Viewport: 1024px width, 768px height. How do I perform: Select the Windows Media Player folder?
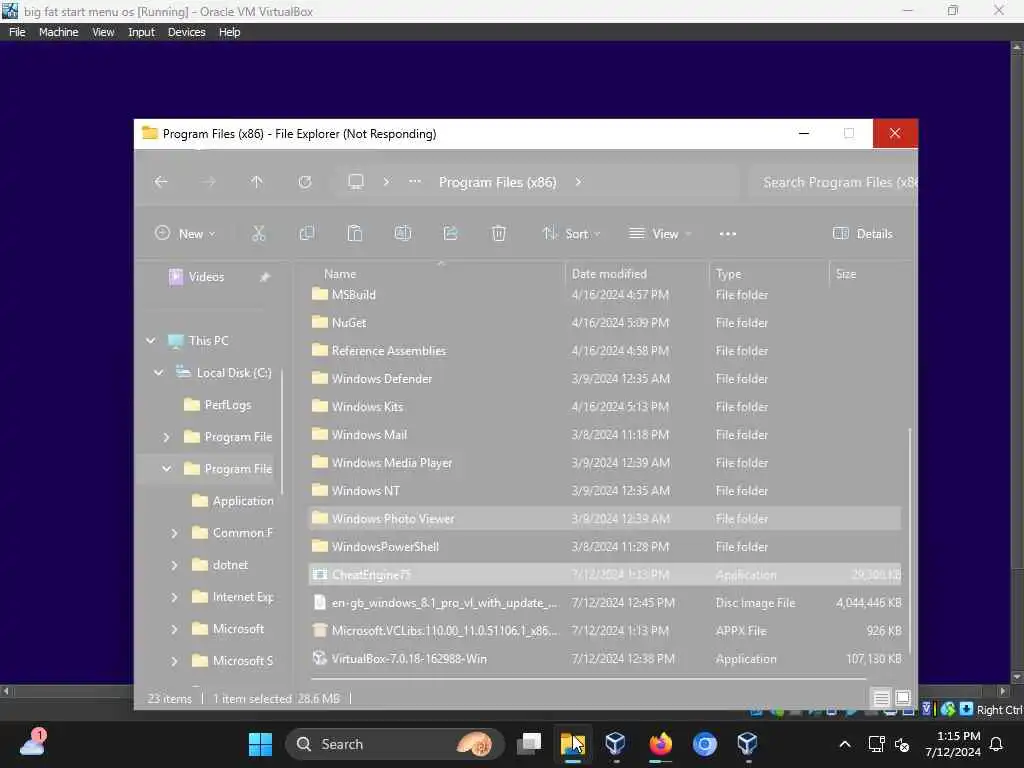[x=604, y=463]
